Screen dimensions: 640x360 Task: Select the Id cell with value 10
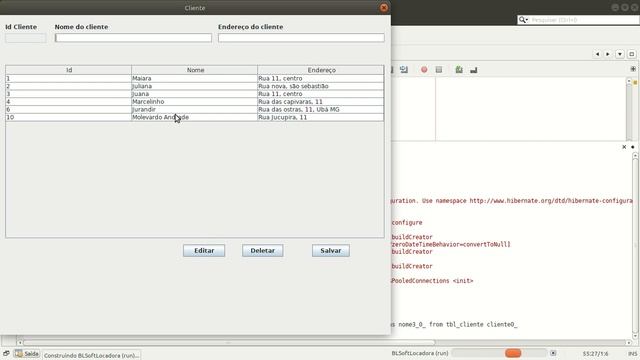69,117
